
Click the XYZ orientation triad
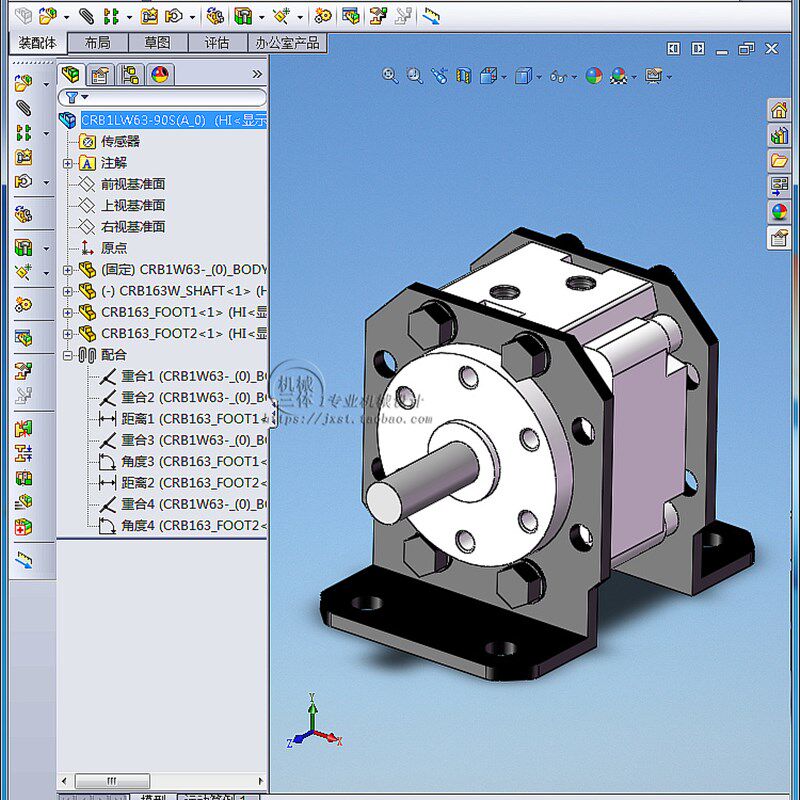[313, 720]
